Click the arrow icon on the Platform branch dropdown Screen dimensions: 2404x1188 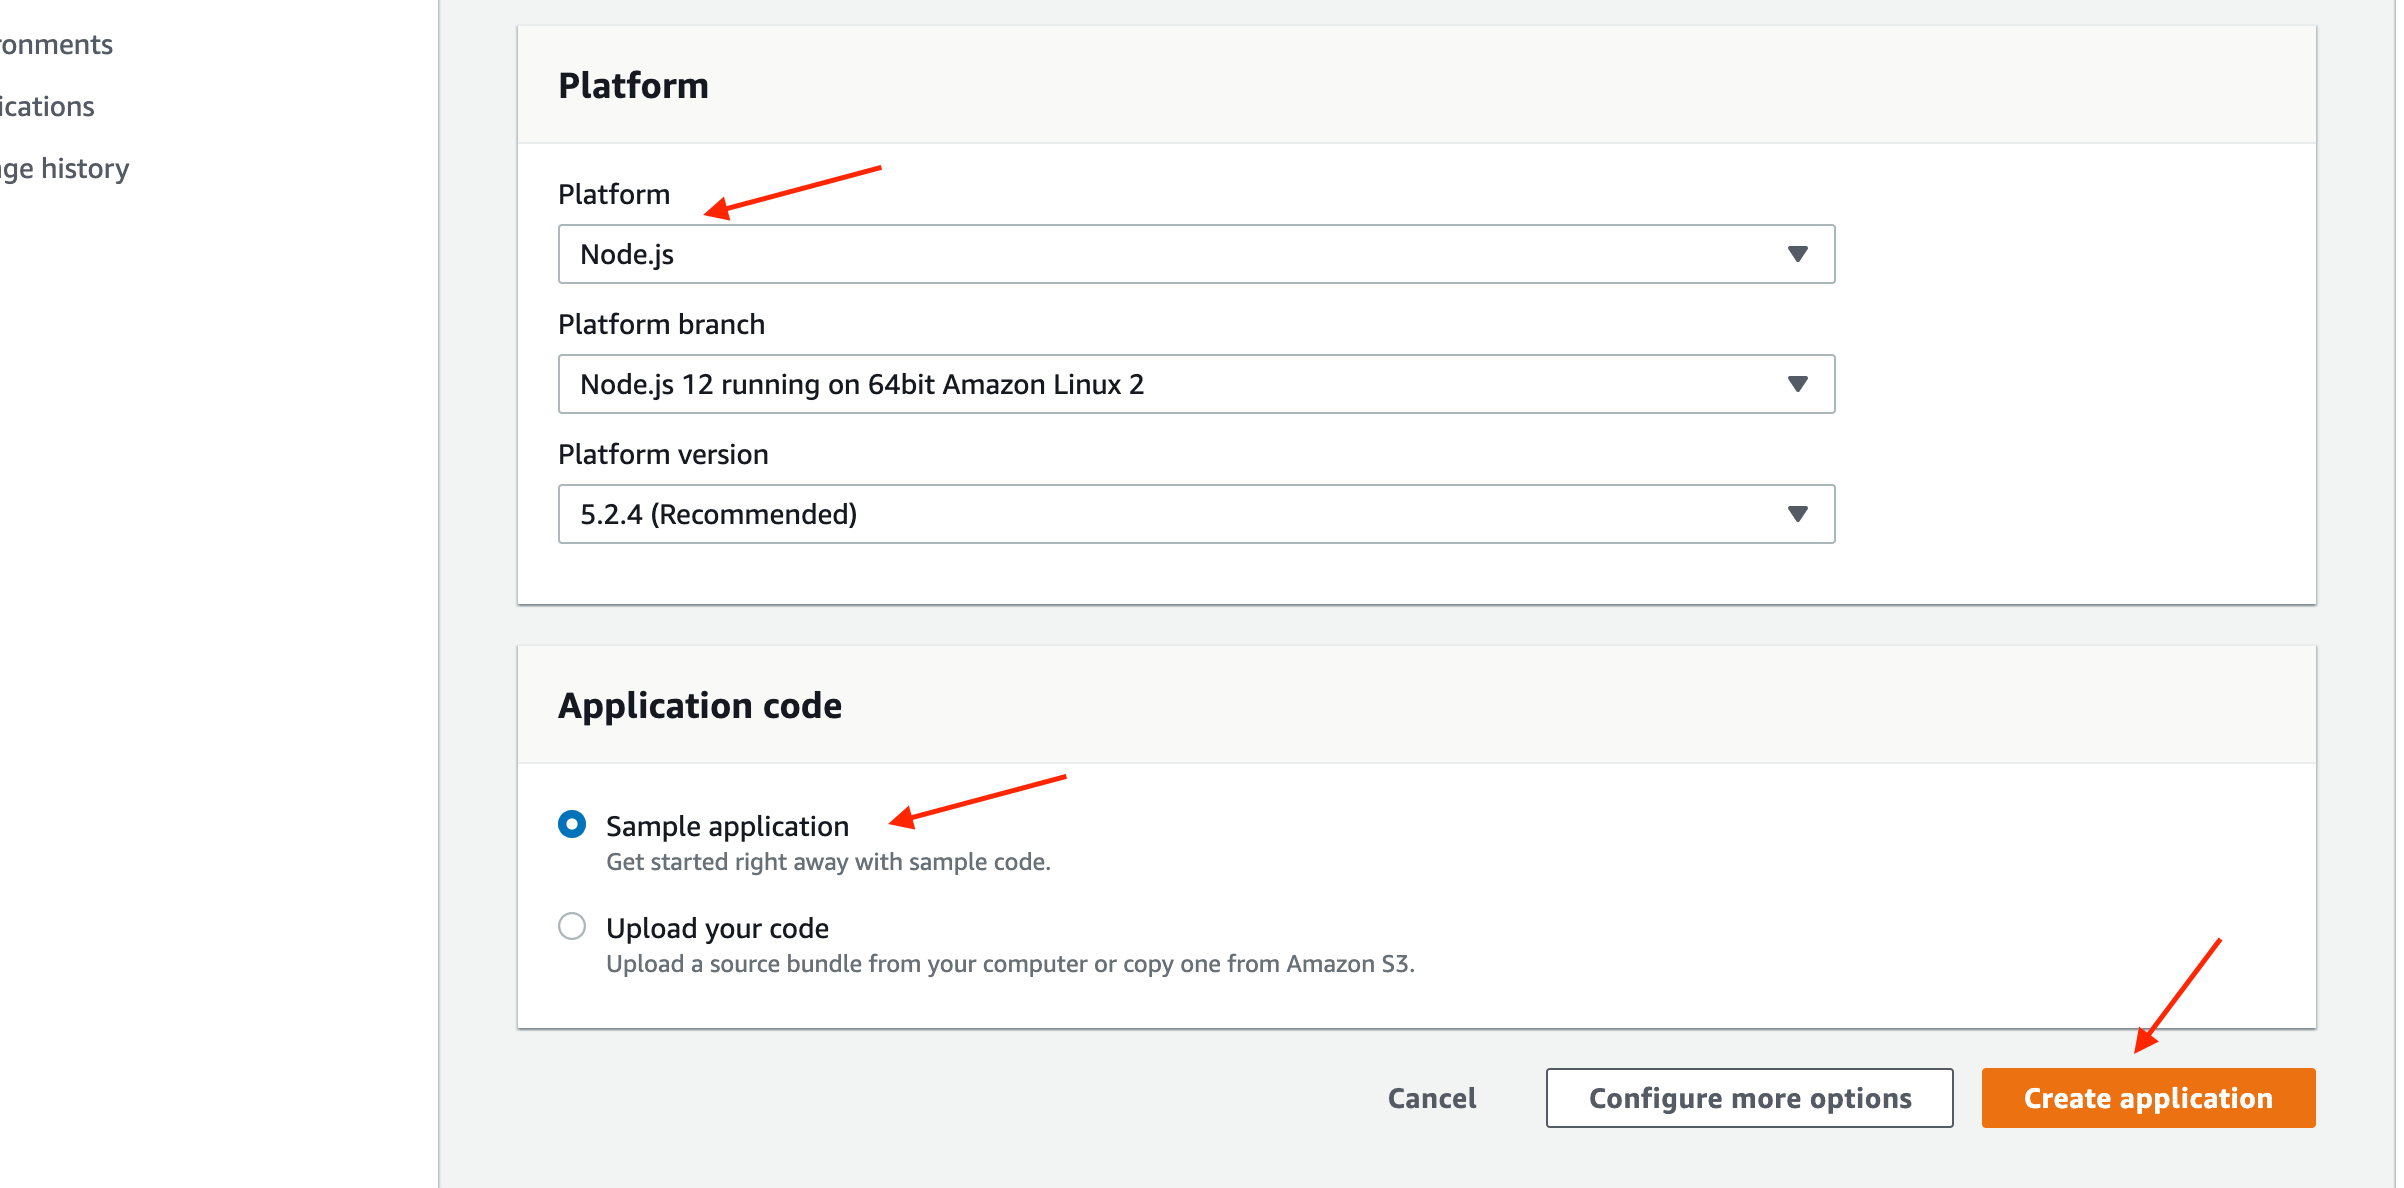pyautogui.click(x=1797, y=384)
